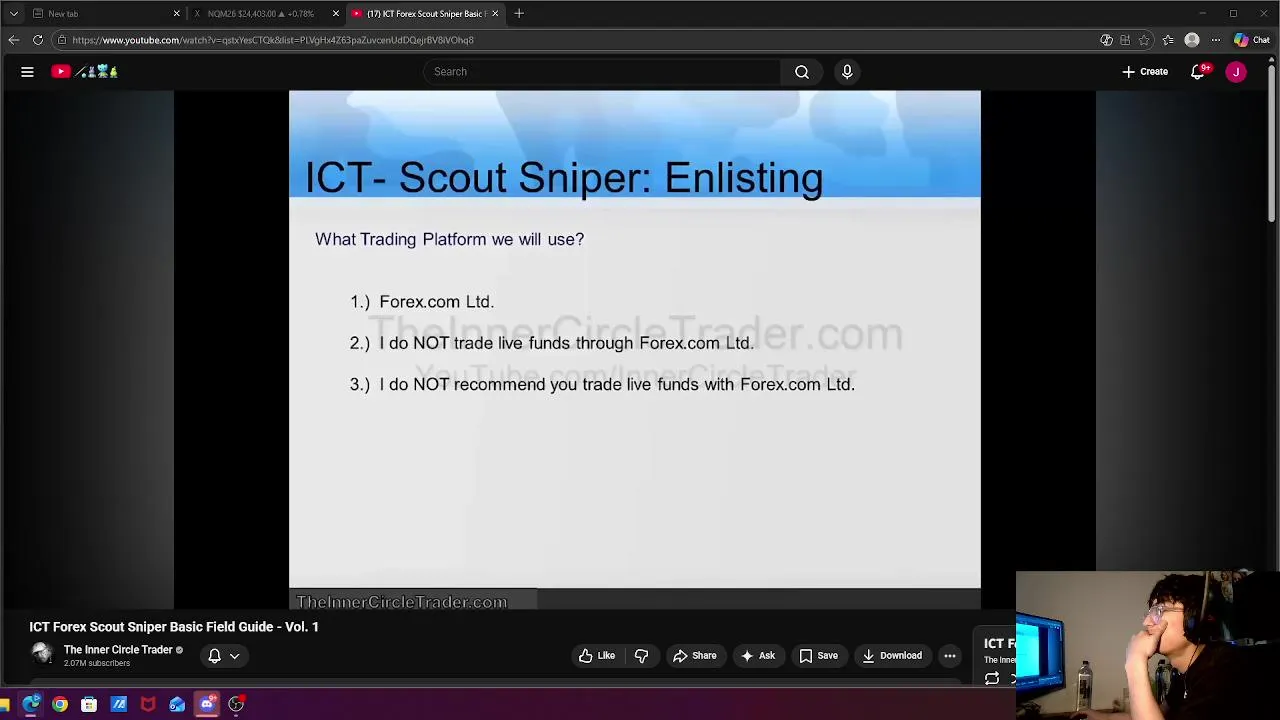Select the ICT Forex Scout Sniper tab

pyautogui.click(x=425, y=14)
